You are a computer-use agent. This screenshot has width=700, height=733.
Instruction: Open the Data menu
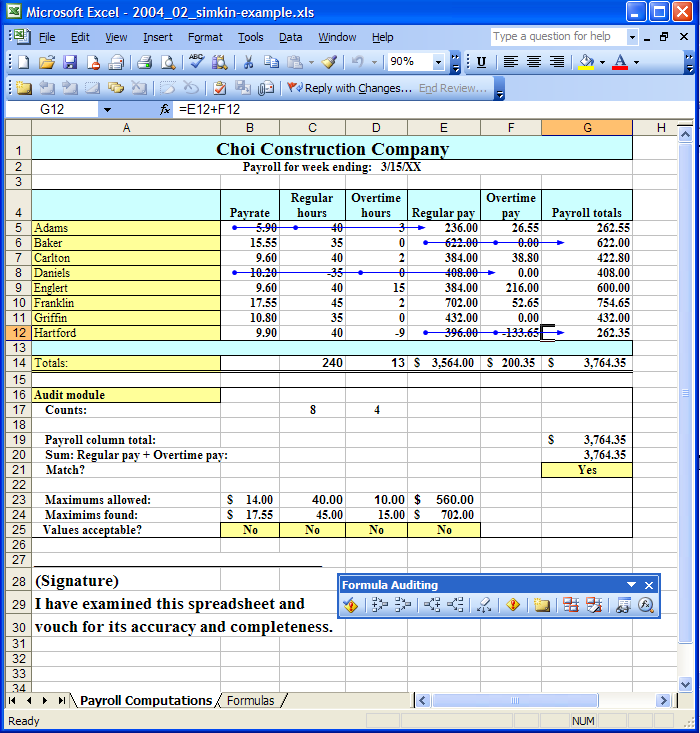290,37
